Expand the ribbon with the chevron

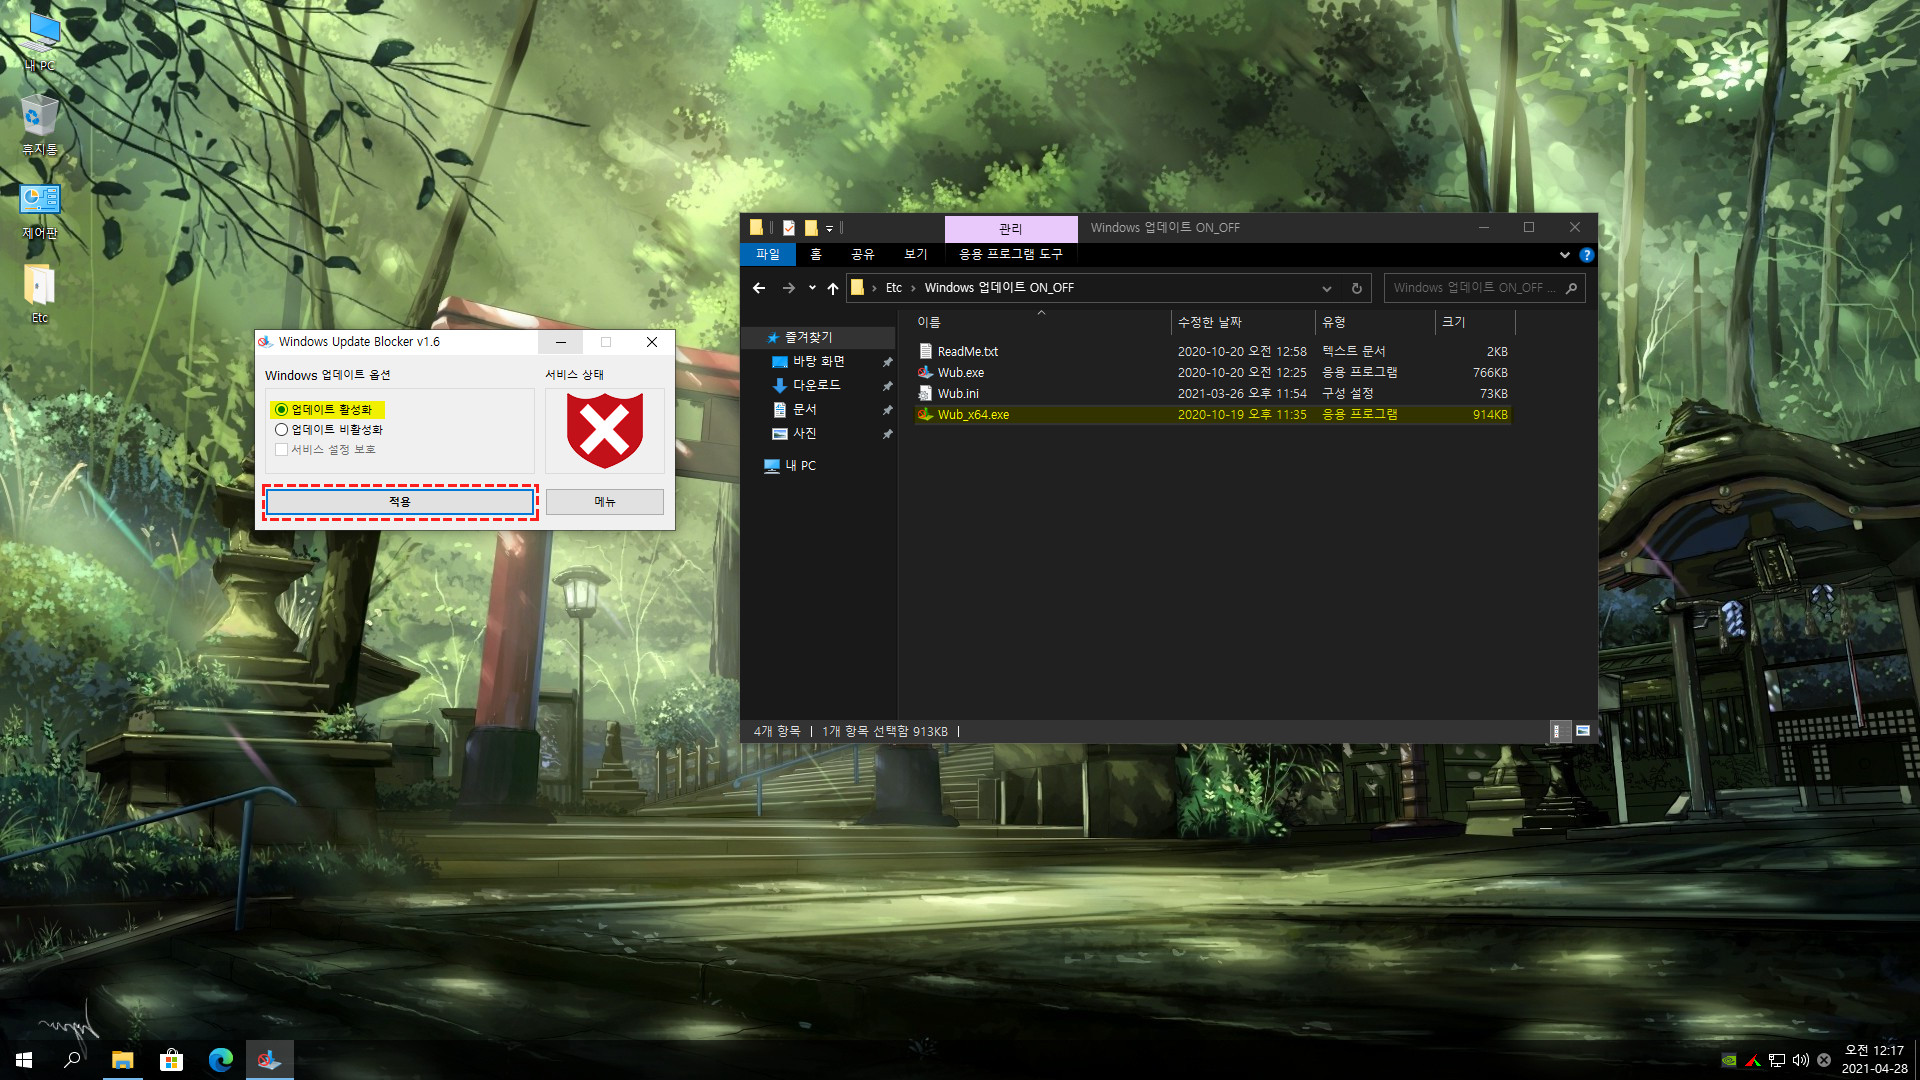(x=1564, y=255)
